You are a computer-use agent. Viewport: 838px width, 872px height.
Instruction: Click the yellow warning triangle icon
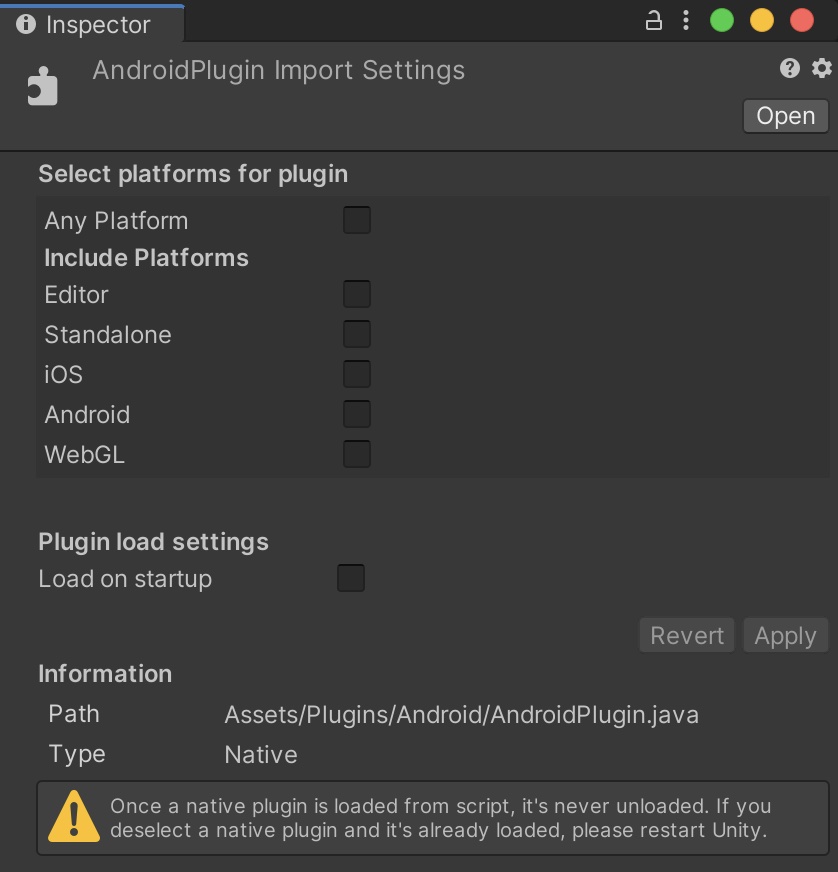coord(74,816)
